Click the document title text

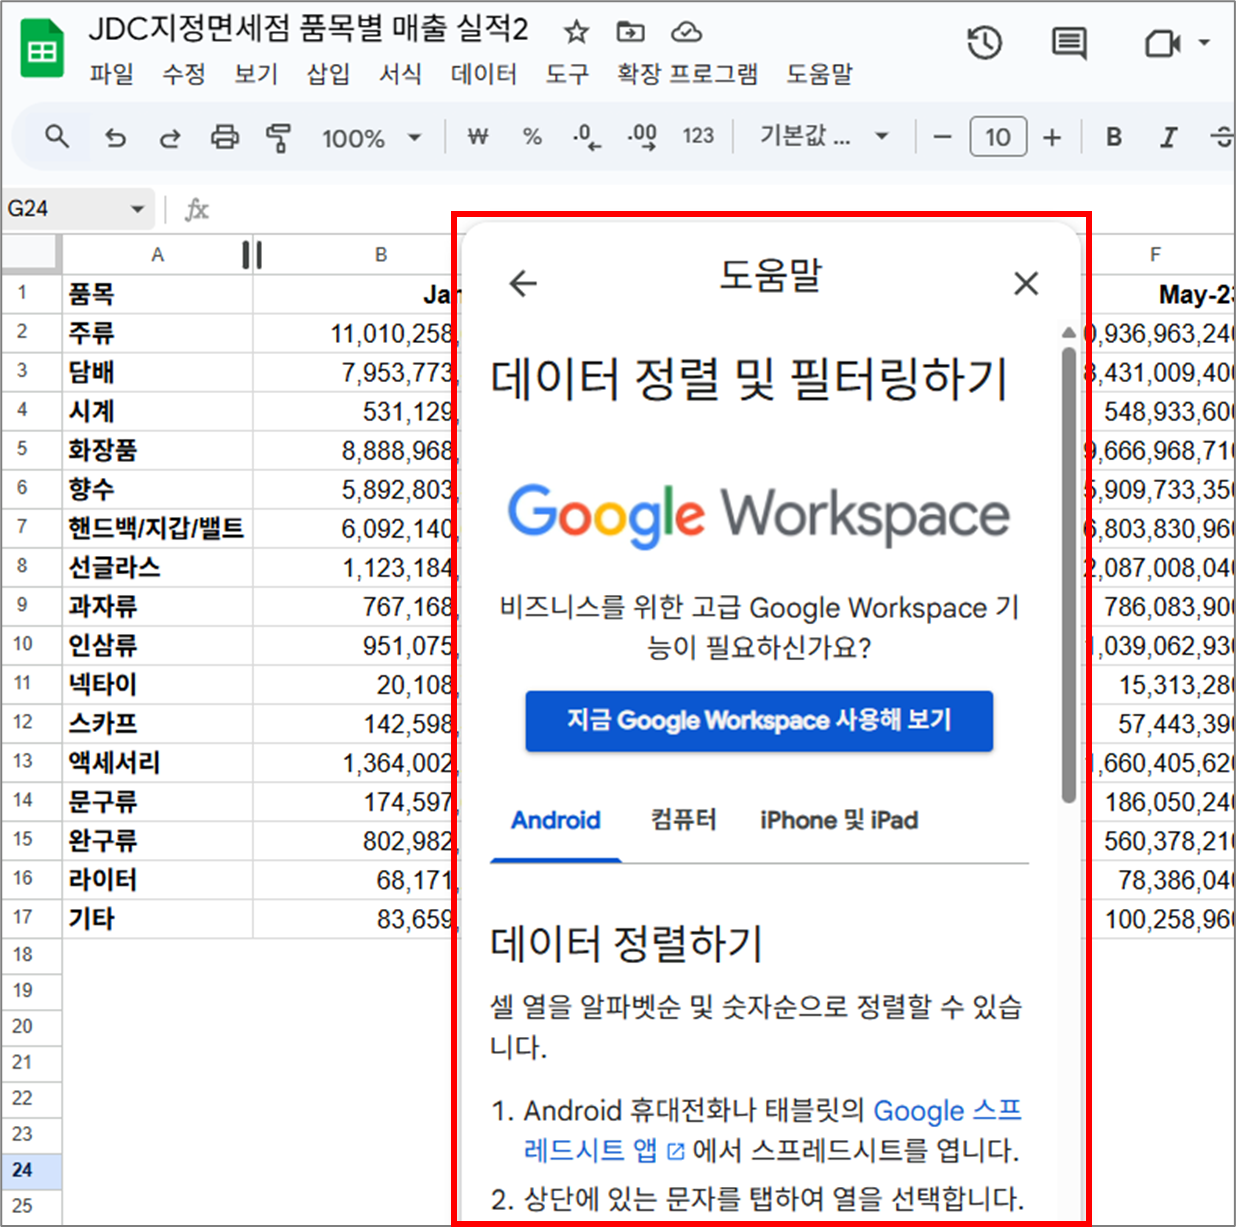308,30
